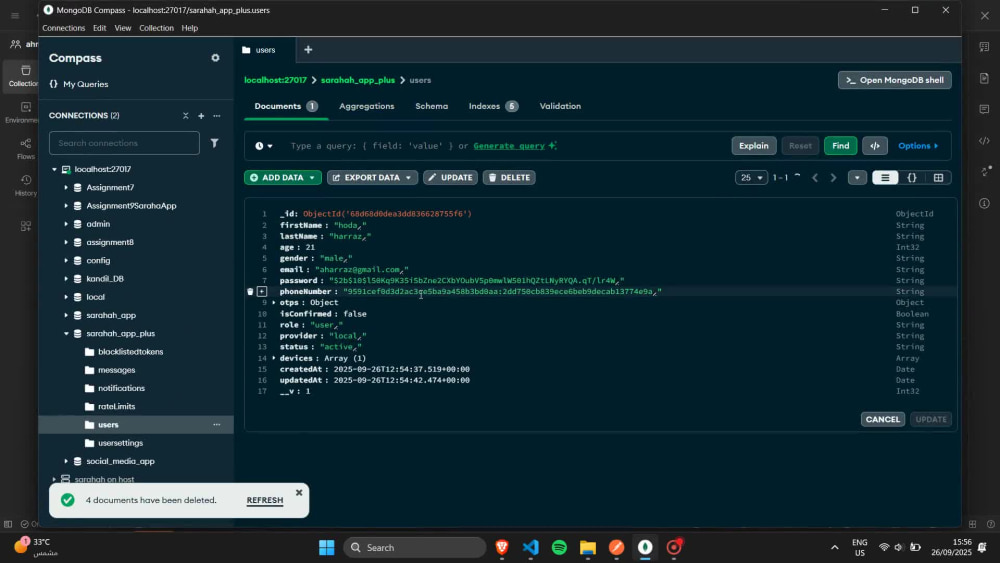
Task: Collapse the sarahah_app_plus database
Action: tap(66, 333)
